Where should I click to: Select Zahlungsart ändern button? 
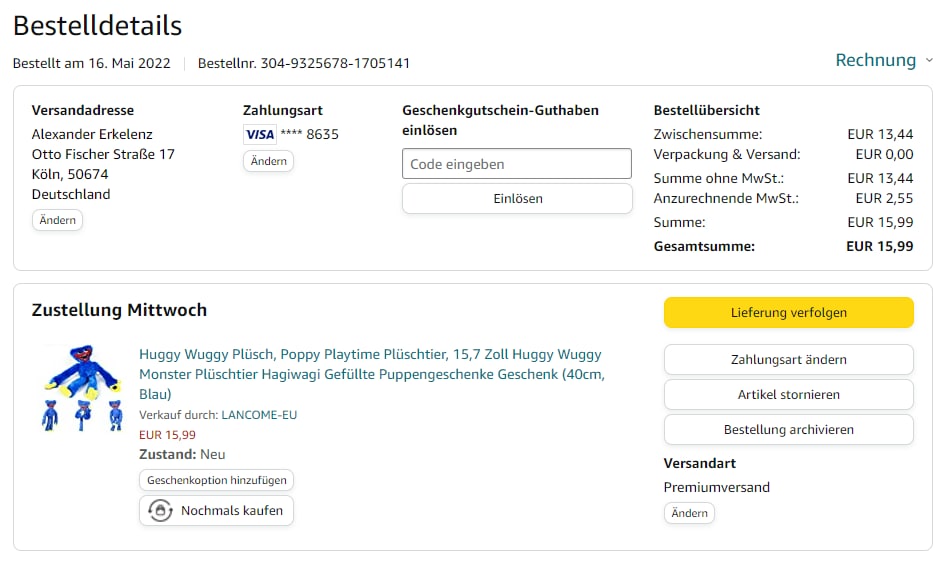coord(788,360)
